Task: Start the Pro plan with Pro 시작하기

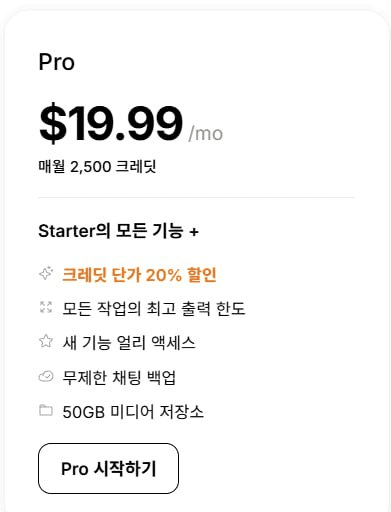Action: (108, 468)
